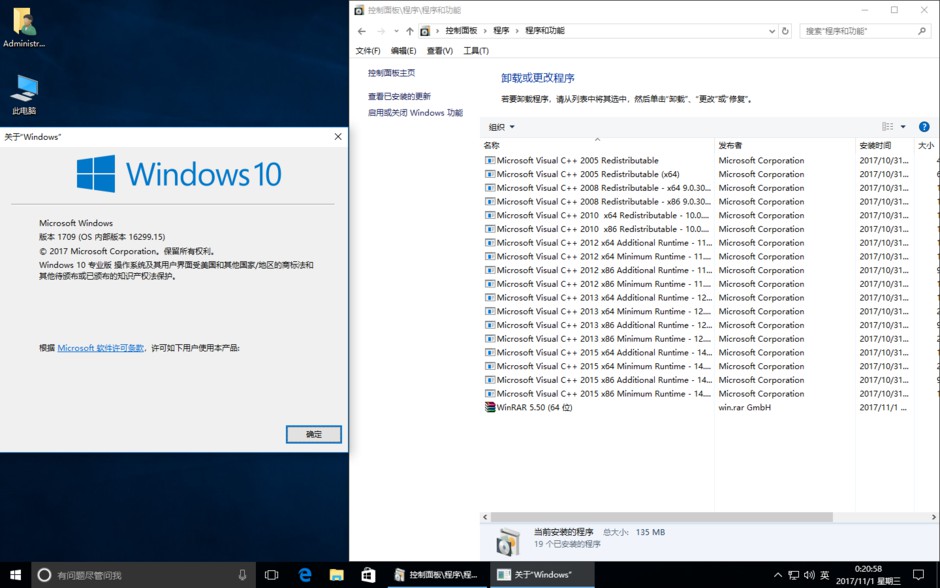The height and width of the screenshot is (588, 940).
Task: Open the Microsoft 软件许可条款 link
Action: [101, 348]
